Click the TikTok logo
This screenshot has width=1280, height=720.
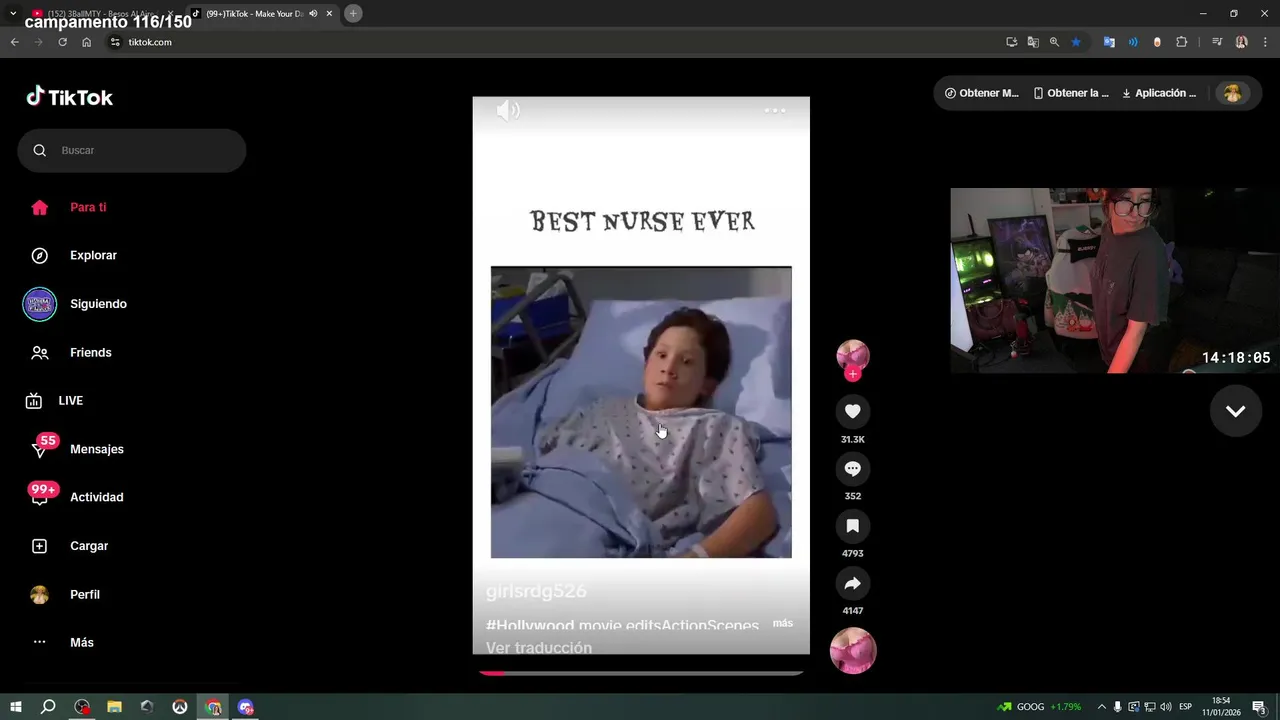(x=69, y=97)
